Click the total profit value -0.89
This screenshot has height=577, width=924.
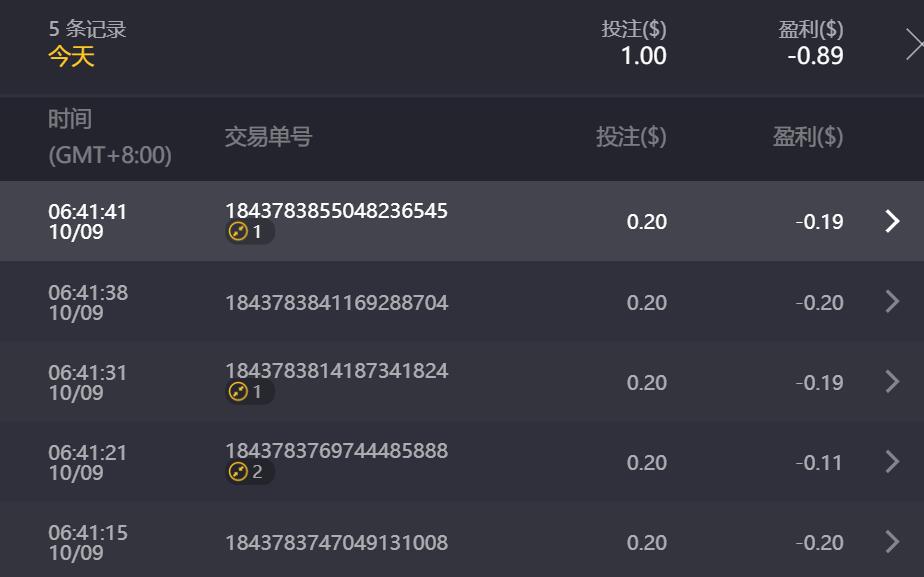(815, 56)
